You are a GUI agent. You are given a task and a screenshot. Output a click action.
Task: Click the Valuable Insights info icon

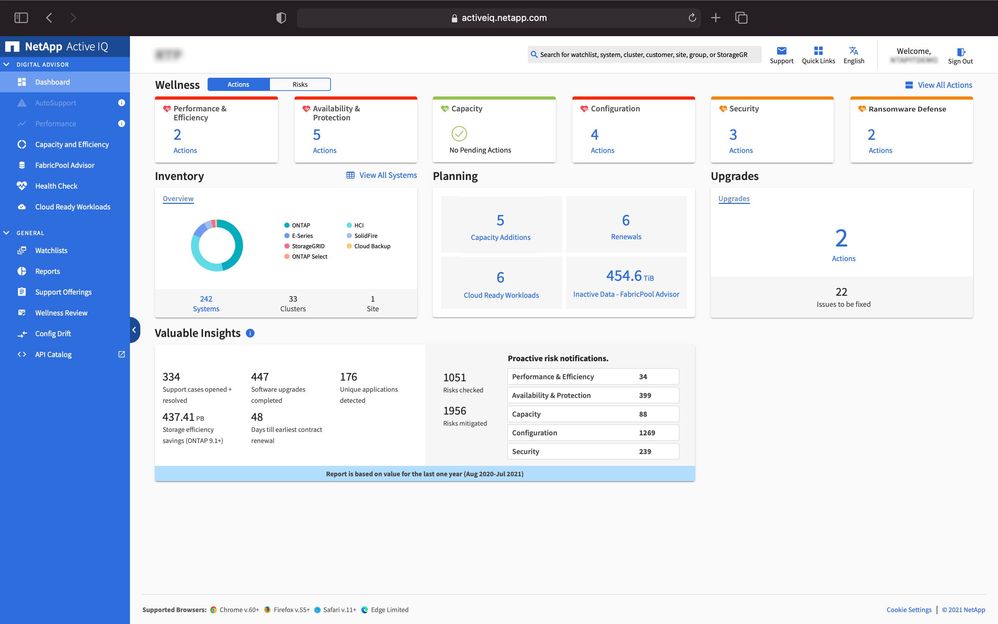(250, 333)
